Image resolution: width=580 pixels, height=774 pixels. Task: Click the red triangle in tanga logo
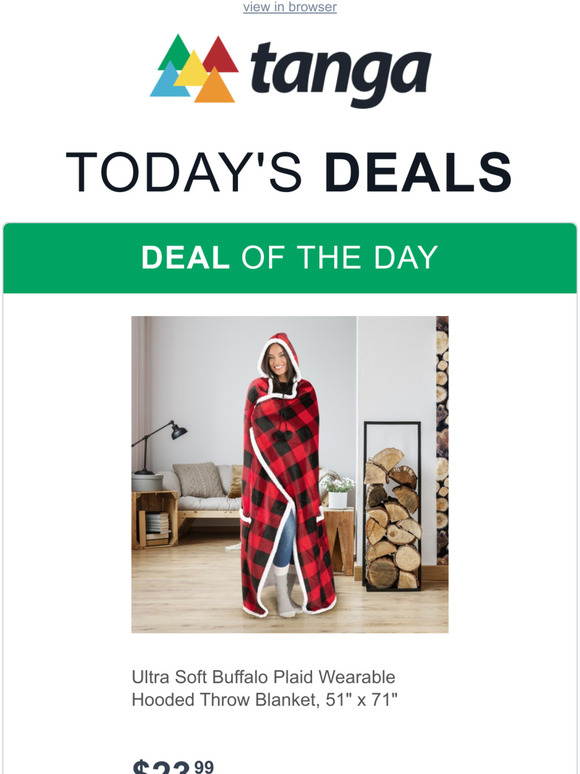pos(219,54)
